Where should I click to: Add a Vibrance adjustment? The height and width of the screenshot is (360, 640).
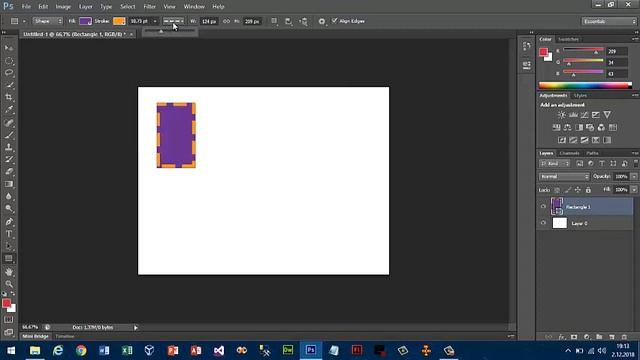click(607, 115)
